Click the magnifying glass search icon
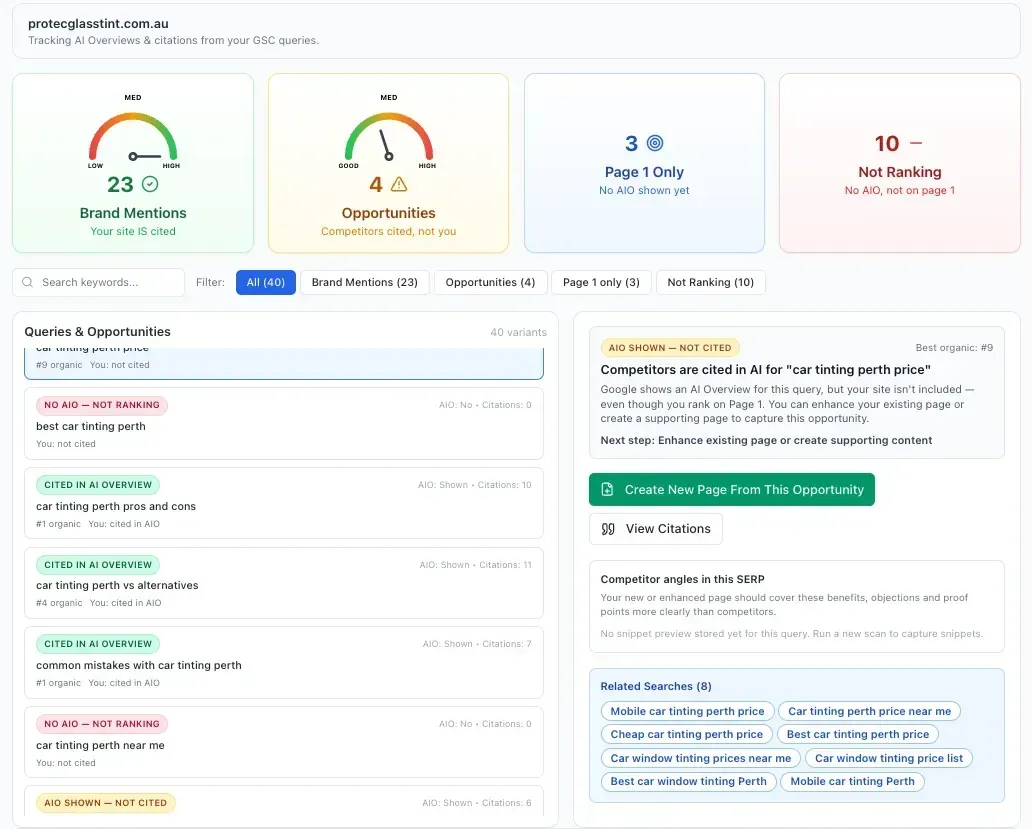Image resolution: width=1032 pixels, height=829 pixels. [28, 283]
